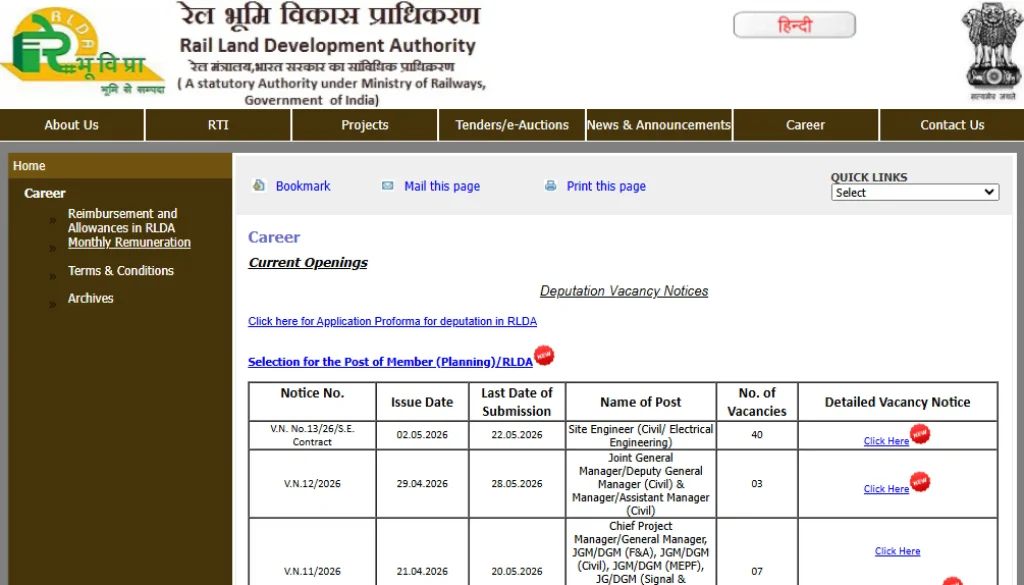Click issue date 29.04.2026 cell
Screen dimensions: 1024x585
(x=422, y=484)
